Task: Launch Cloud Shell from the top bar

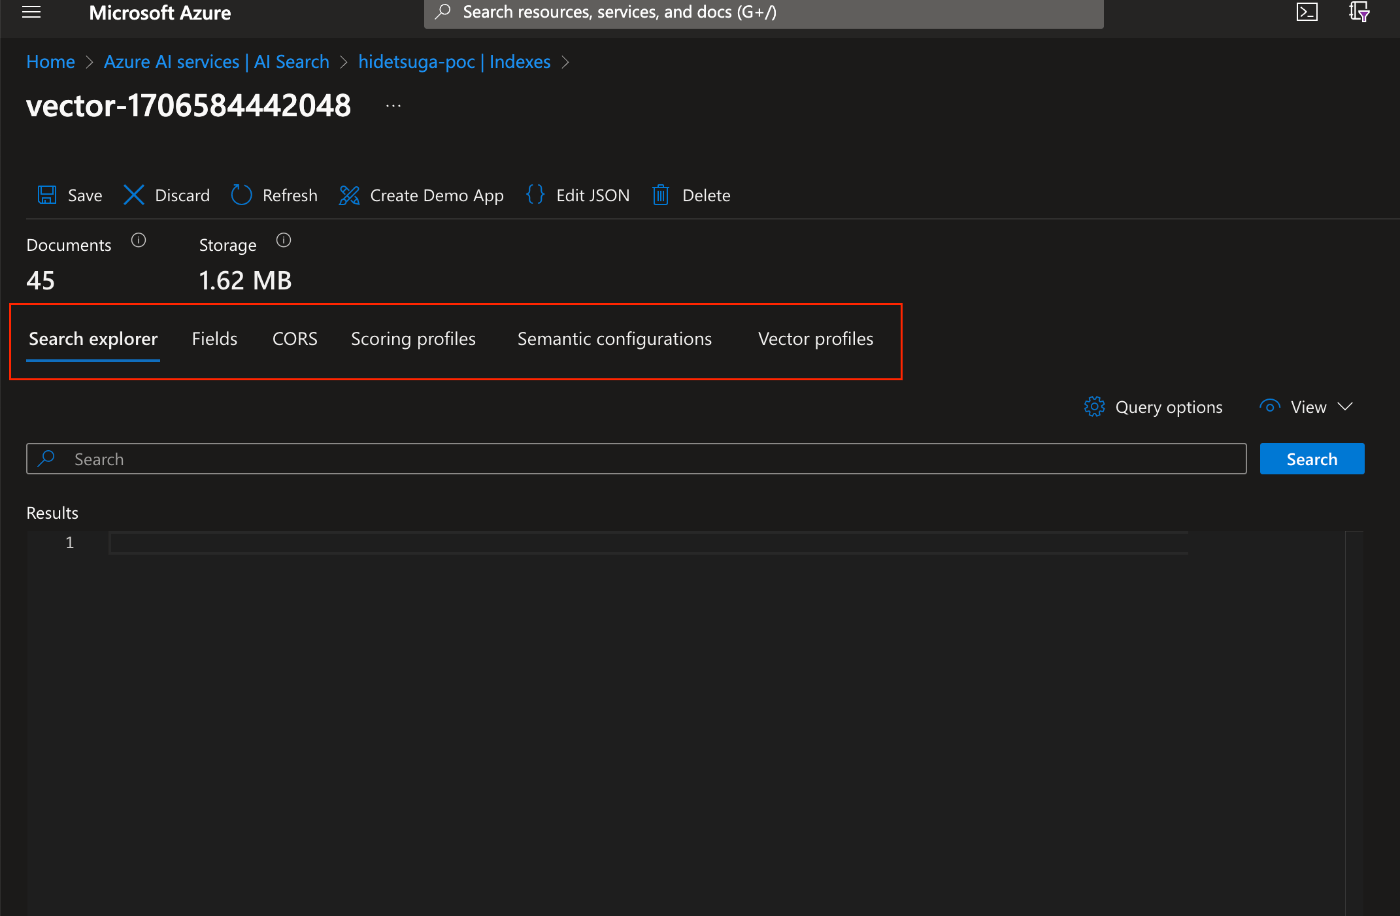Action: (x=1307, y=12)
